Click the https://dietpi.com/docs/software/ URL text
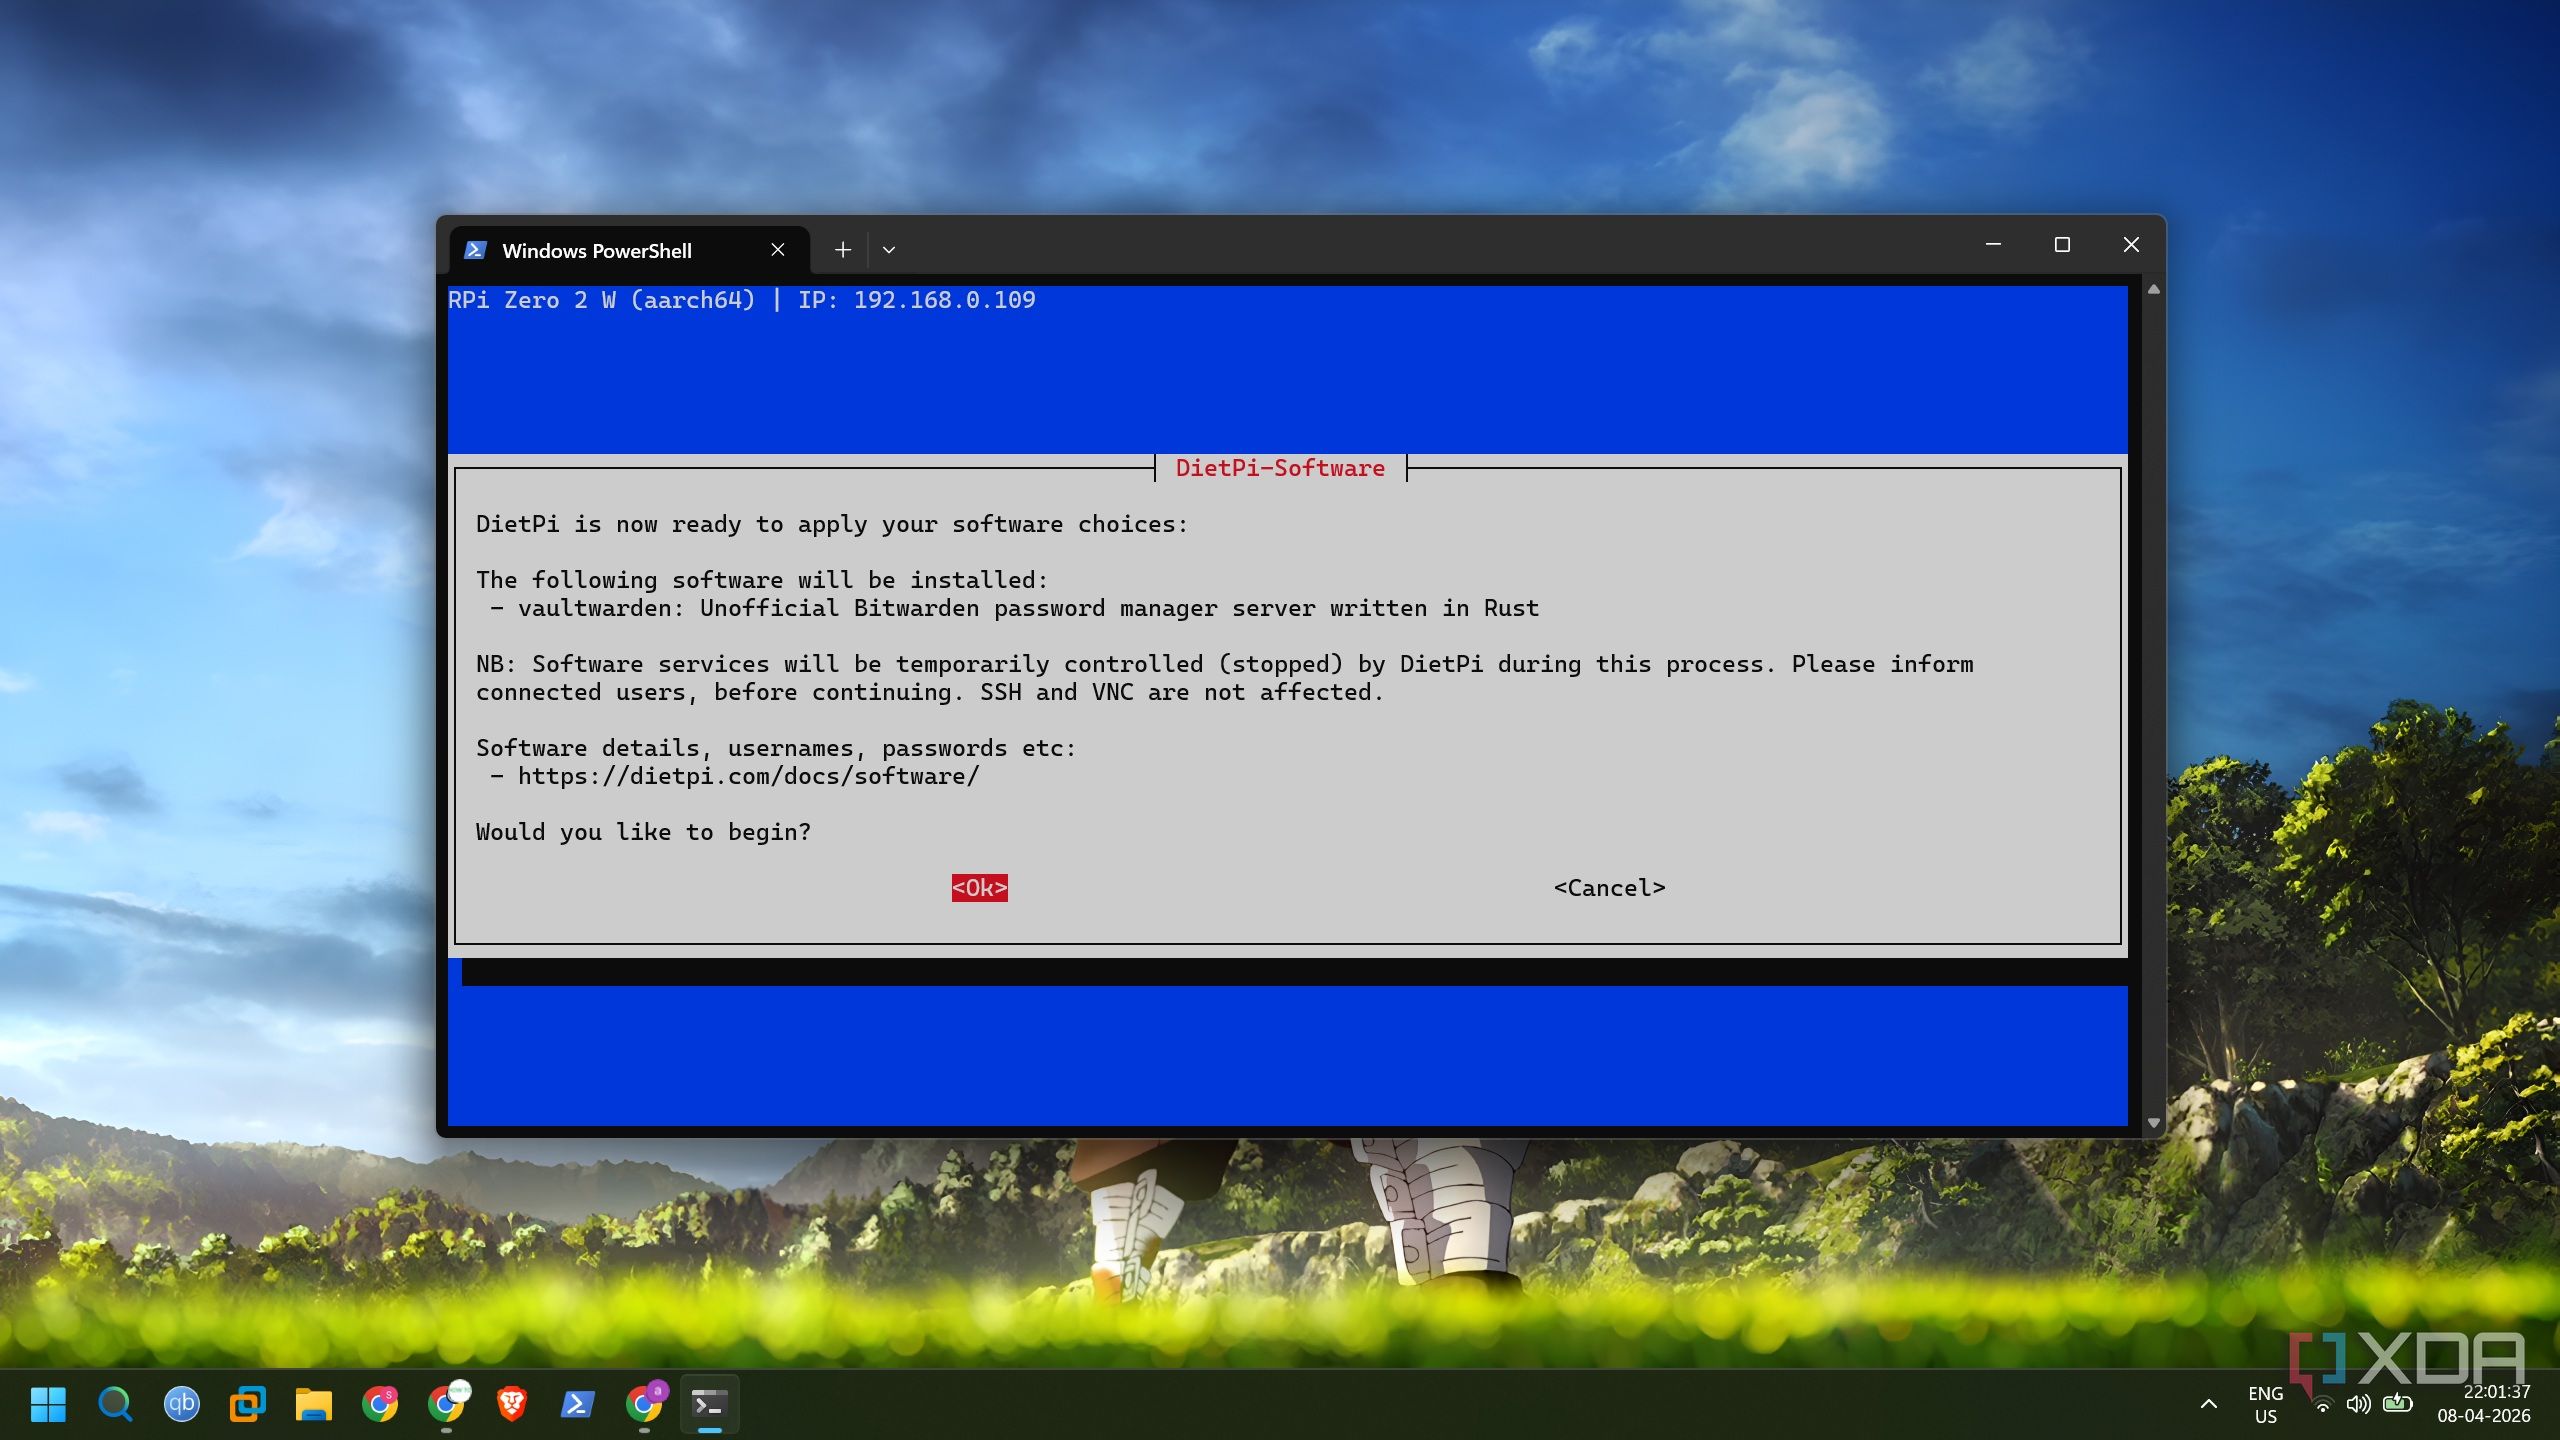Screen dimensions: 2560x1440 coord(748,776)
